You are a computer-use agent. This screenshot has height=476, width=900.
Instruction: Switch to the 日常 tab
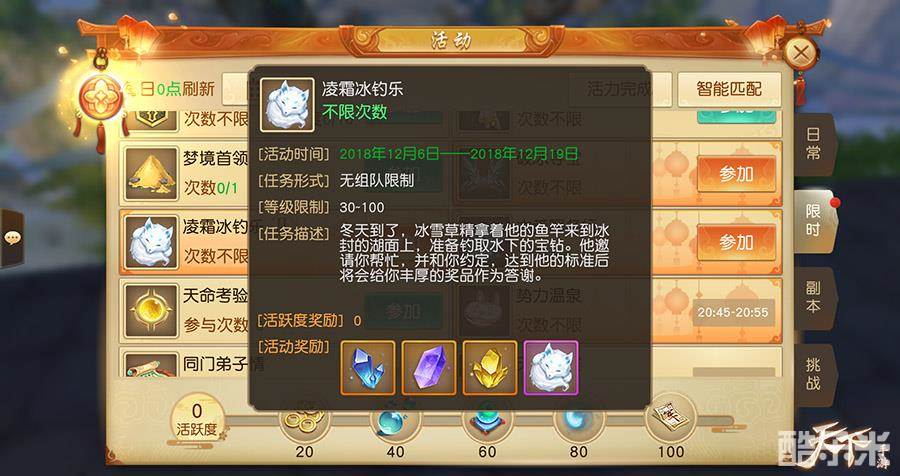point(813,144)
